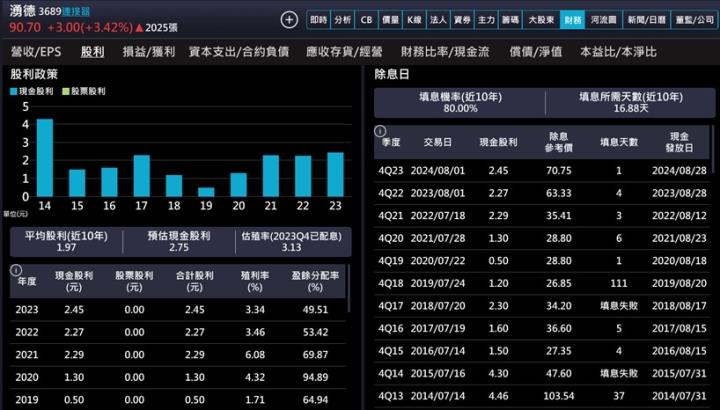Viewport: 720px width, 410px height.
Task: Click the 現金發放日 column header
Action: coord(679,142)
